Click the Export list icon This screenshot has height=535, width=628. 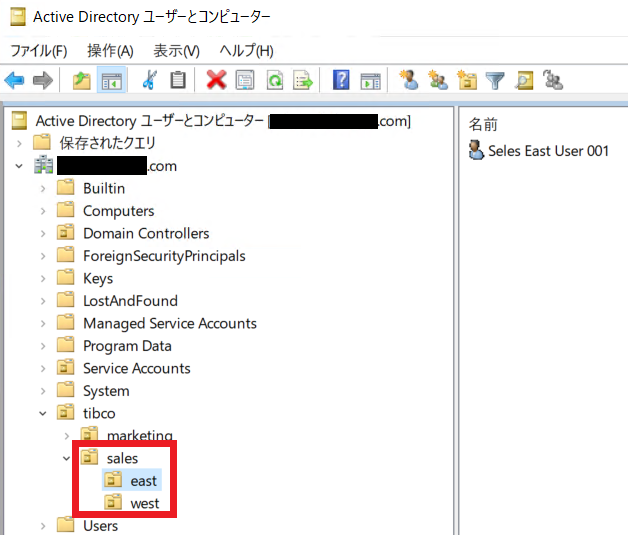(x=303, y=80)
